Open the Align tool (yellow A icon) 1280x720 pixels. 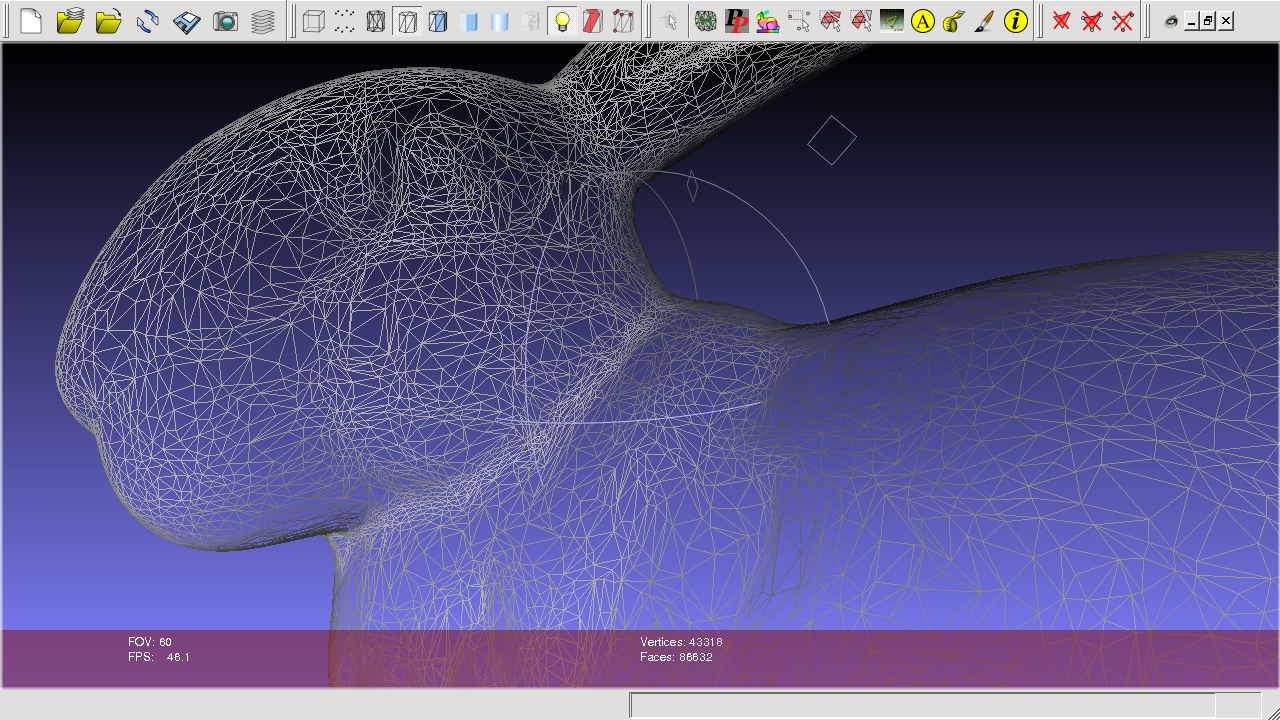point(923,21)
